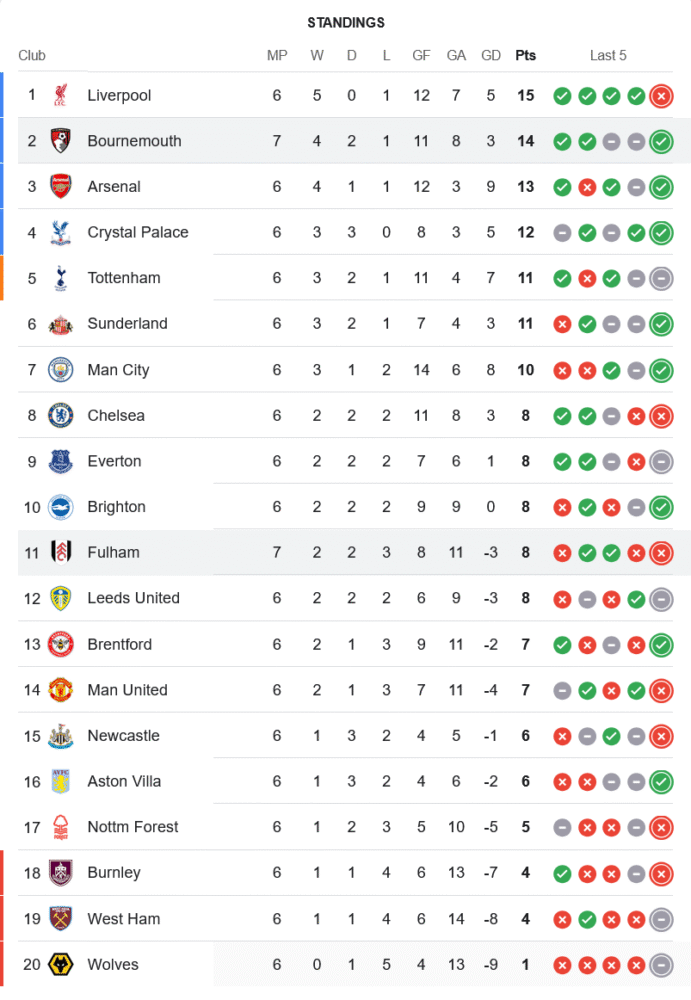The image size is (691, 1000).
Task: Click Wolves' most recent draw result icon
Action: (x=661, y=965)
